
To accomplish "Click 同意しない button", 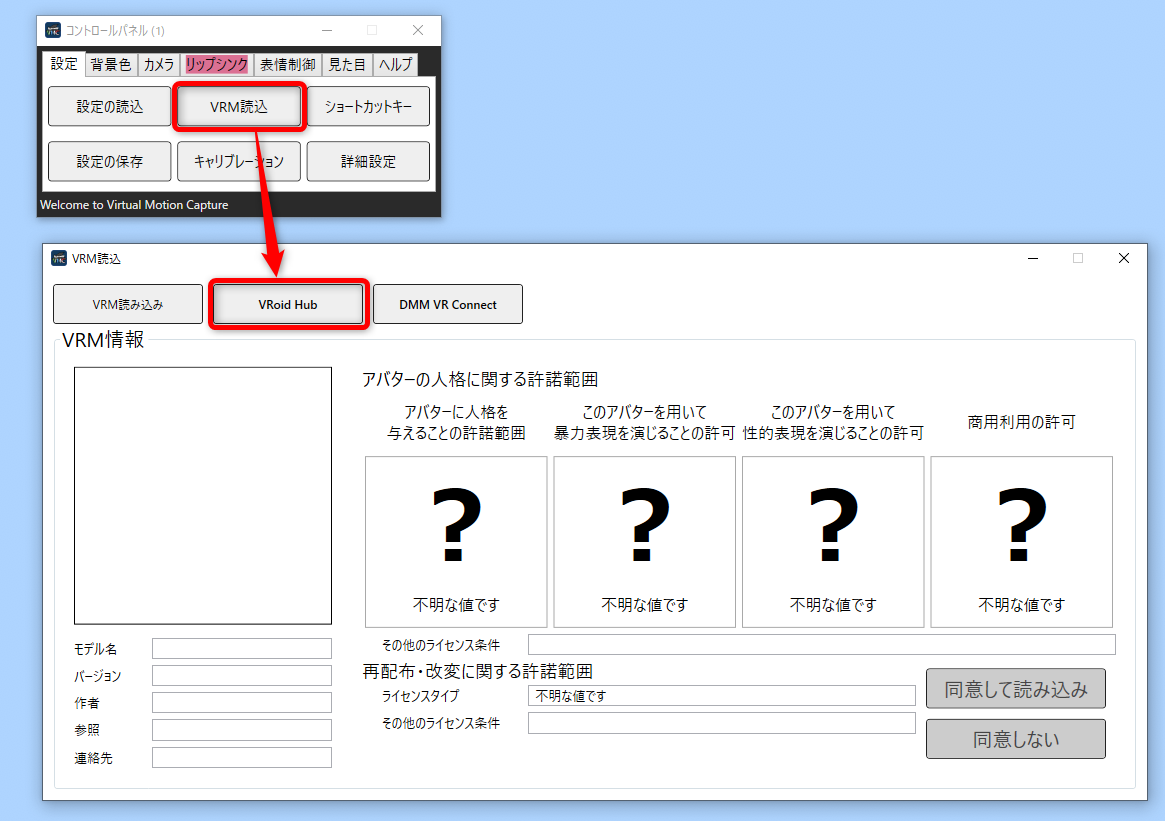I will coord(1016,739).
